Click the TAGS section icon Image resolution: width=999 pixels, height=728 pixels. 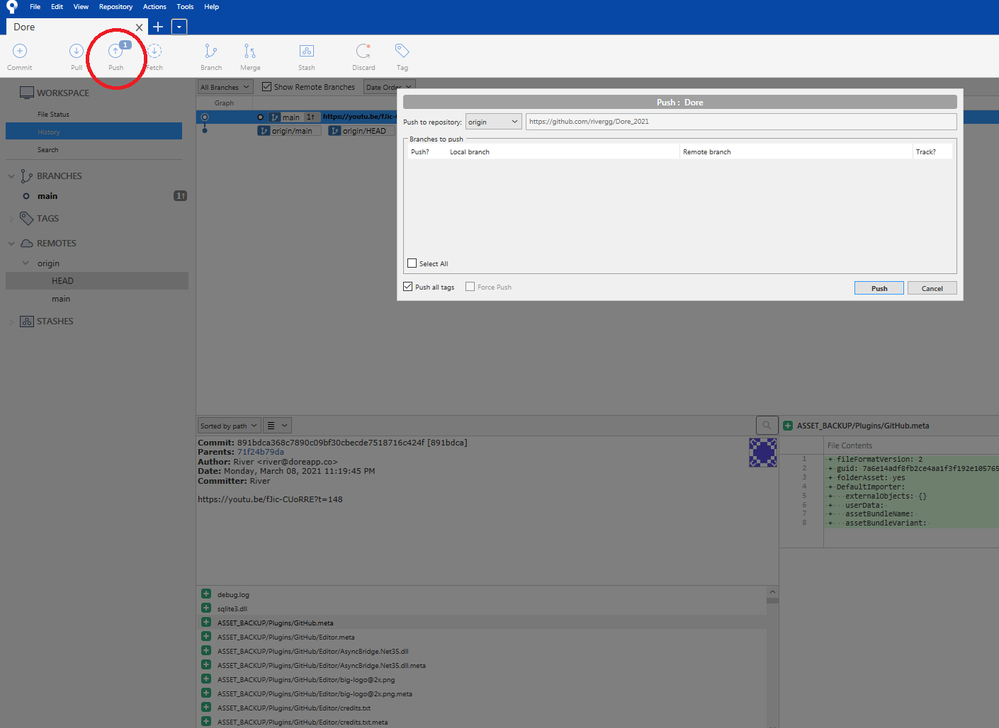pos(26,218)
